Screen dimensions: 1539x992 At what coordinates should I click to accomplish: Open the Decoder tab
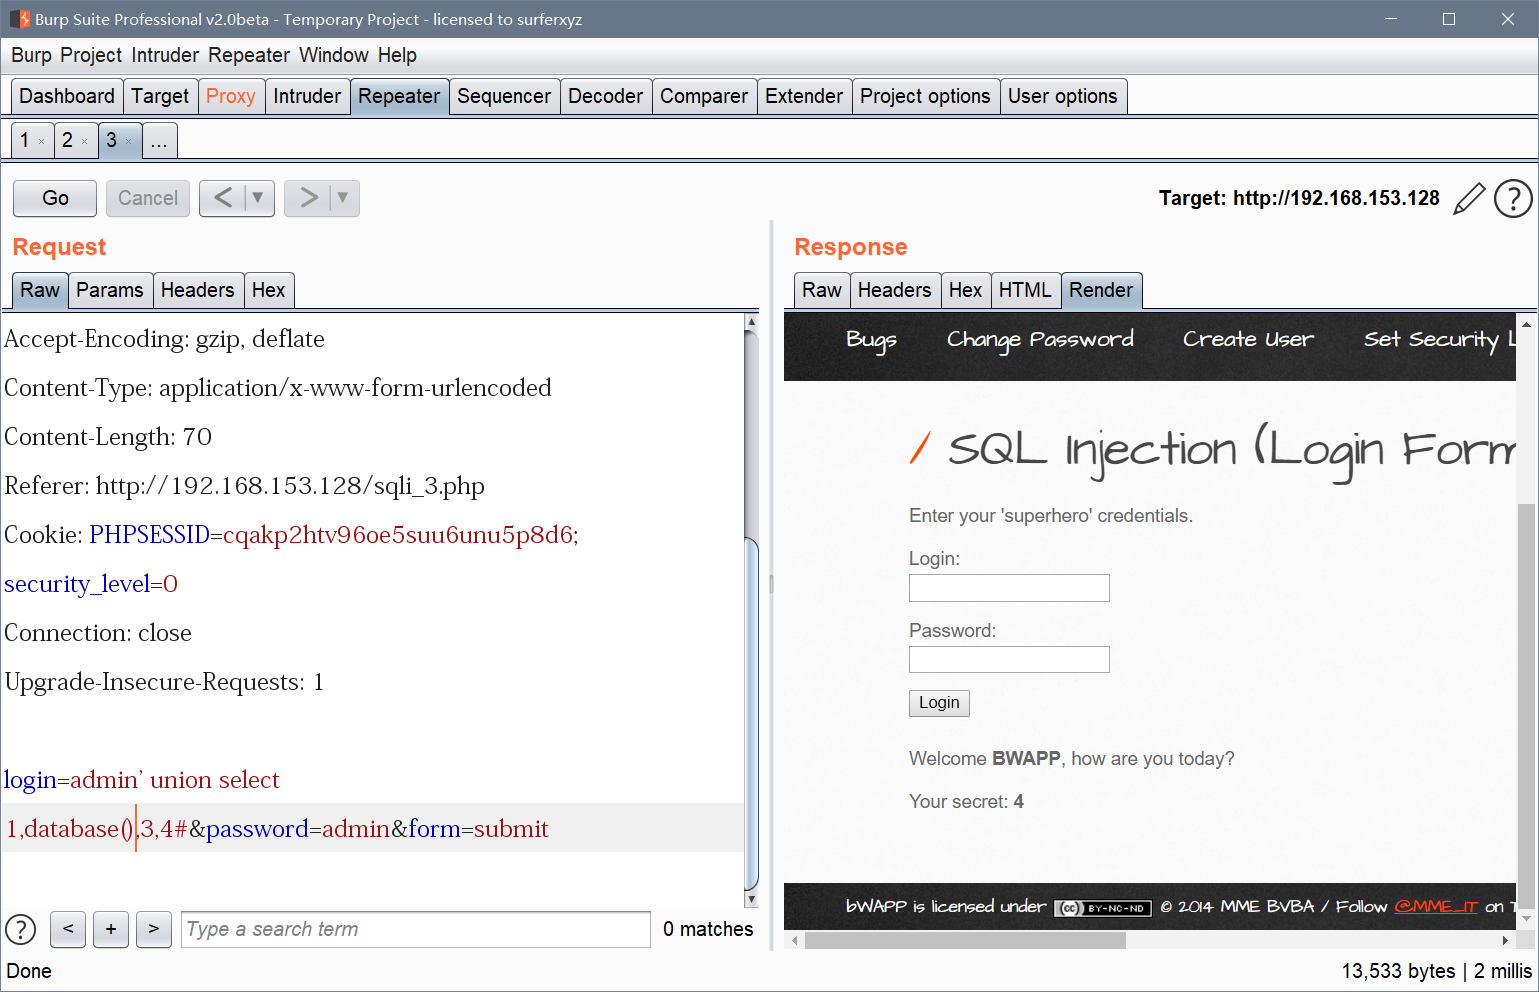(x=606, y=96)
